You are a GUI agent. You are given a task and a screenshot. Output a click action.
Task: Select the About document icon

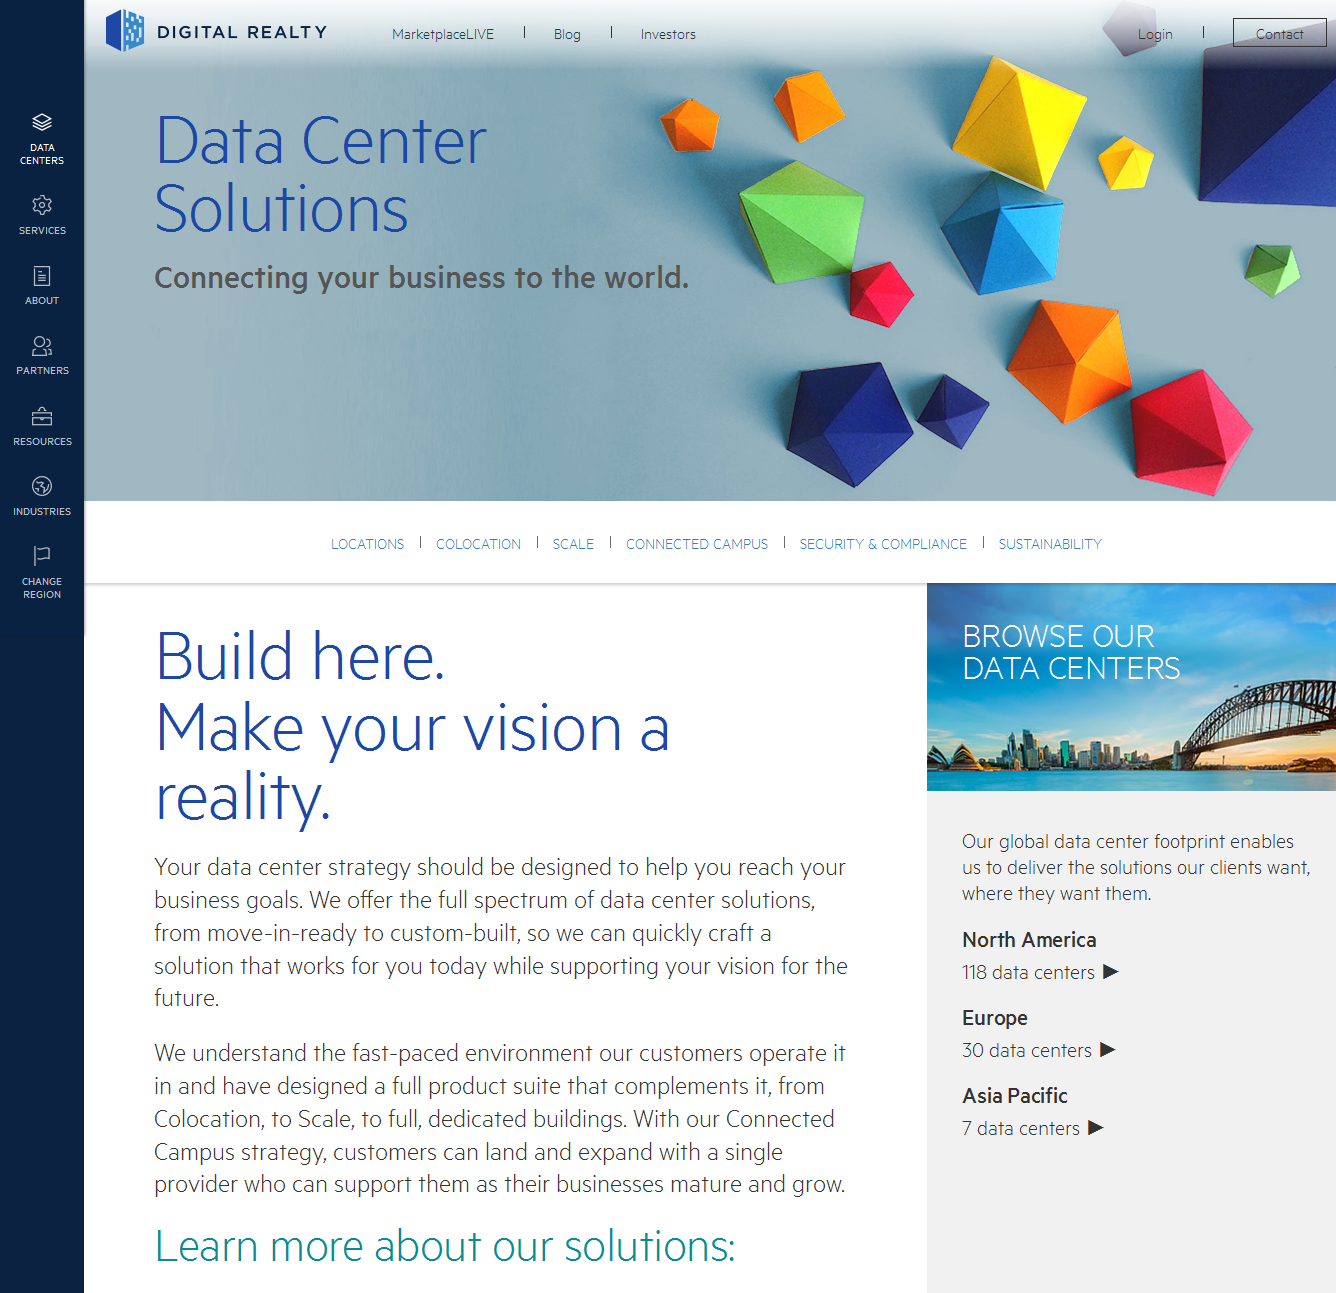click(42, 276)
